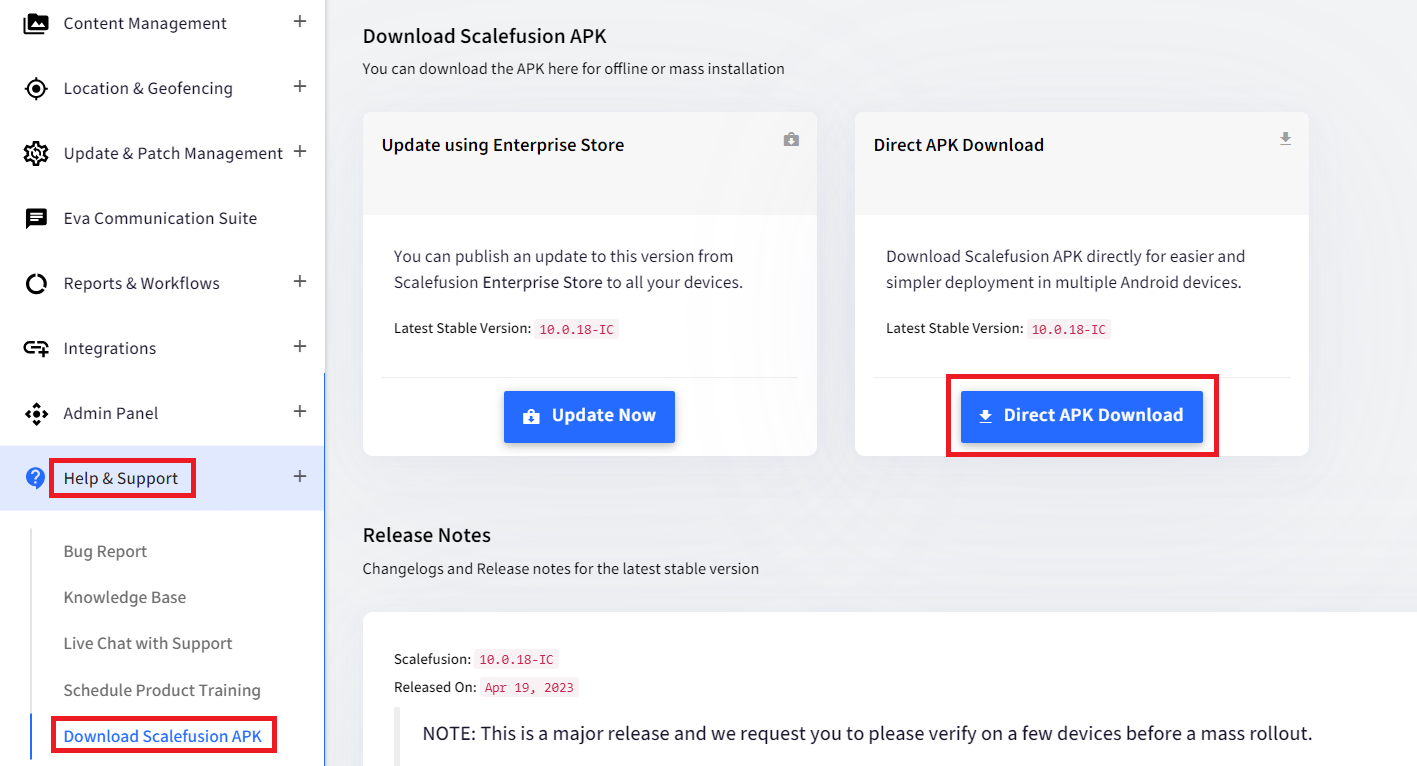Expand the Location & Geofencing section
The height and width of the screenshot is (766, 1417).
click(299, 86)
